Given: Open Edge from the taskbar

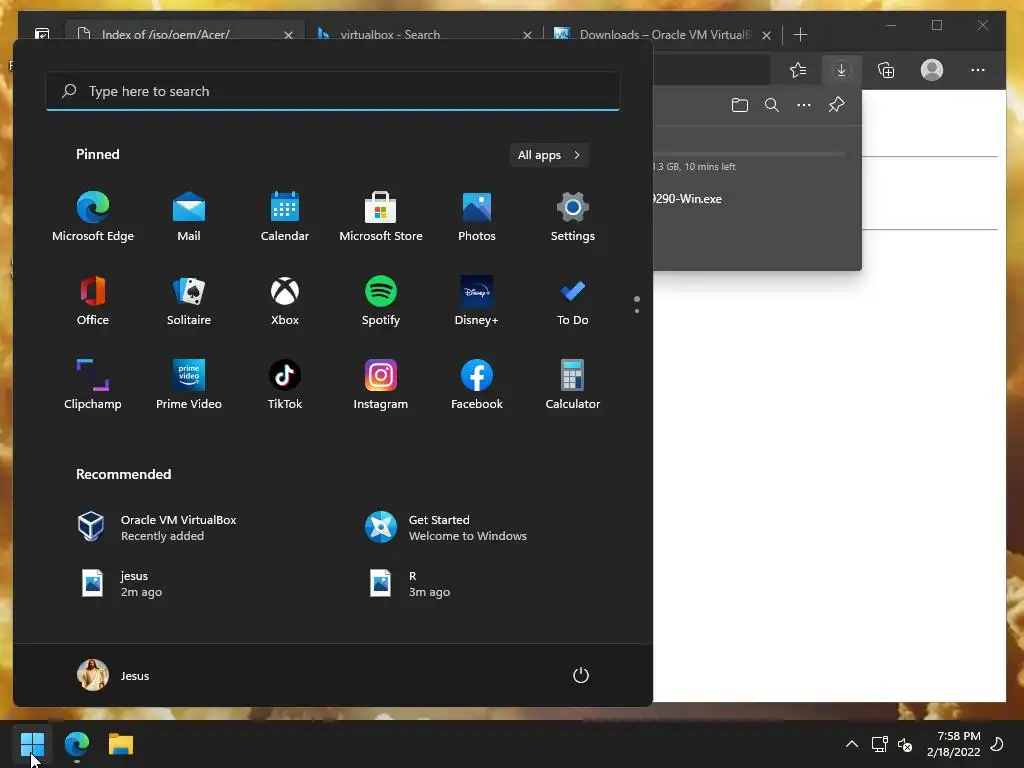Looking at the screenshot, I should (x=76, y=744).
